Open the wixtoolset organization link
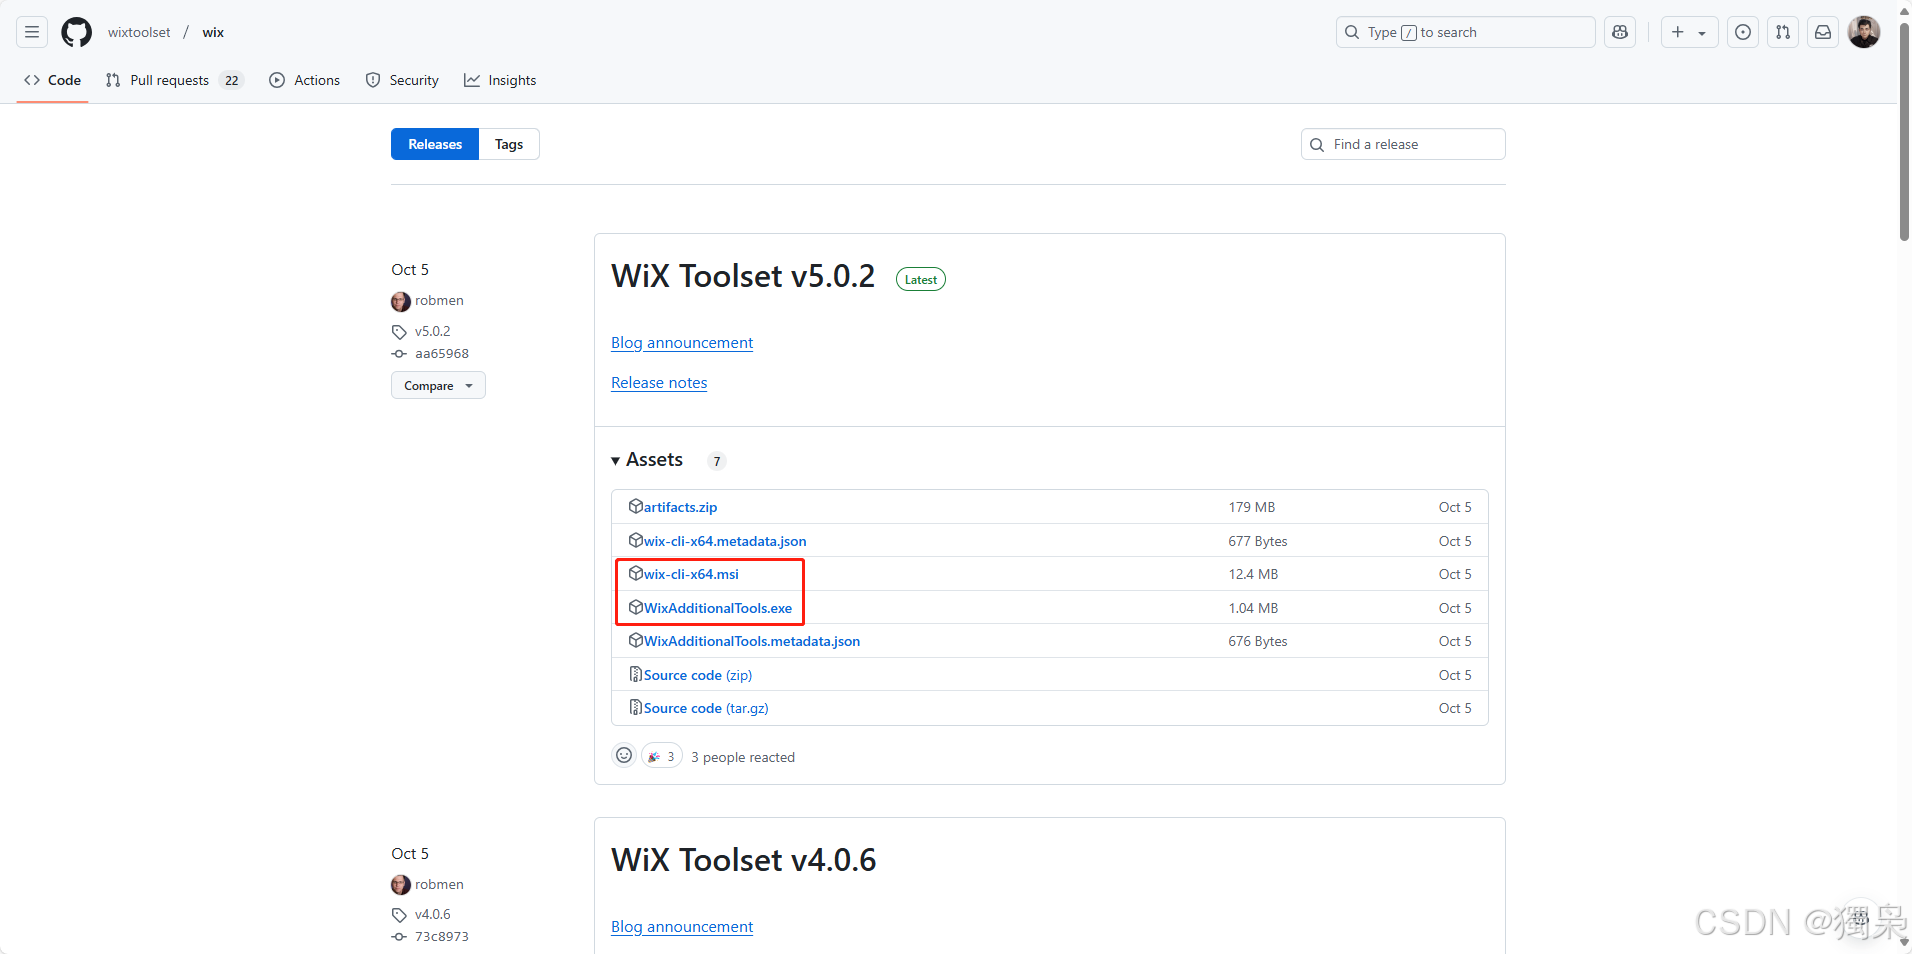 pyautogui.click(x=139, y=32)
